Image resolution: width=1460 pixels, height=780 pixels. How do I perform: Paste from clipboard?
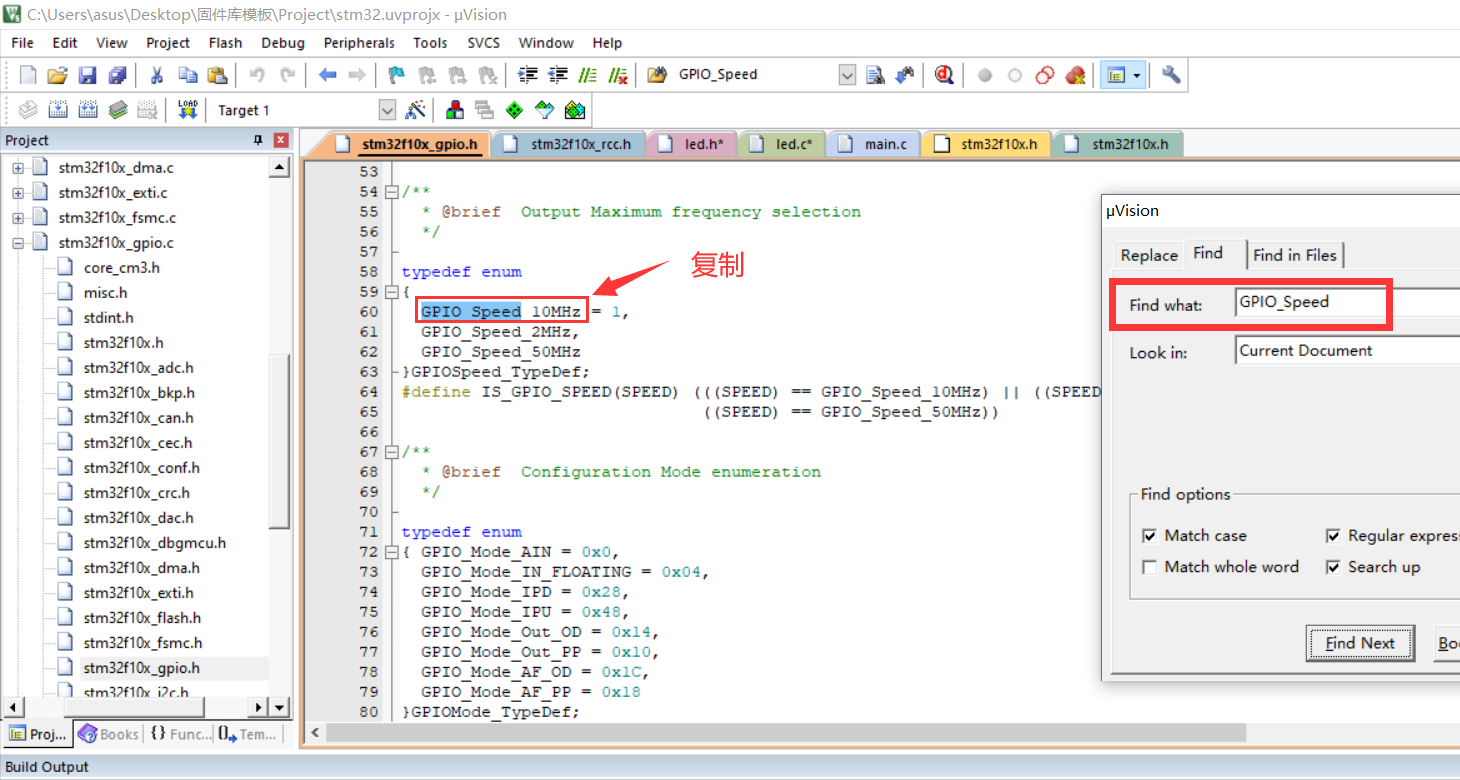click(217, 75)
